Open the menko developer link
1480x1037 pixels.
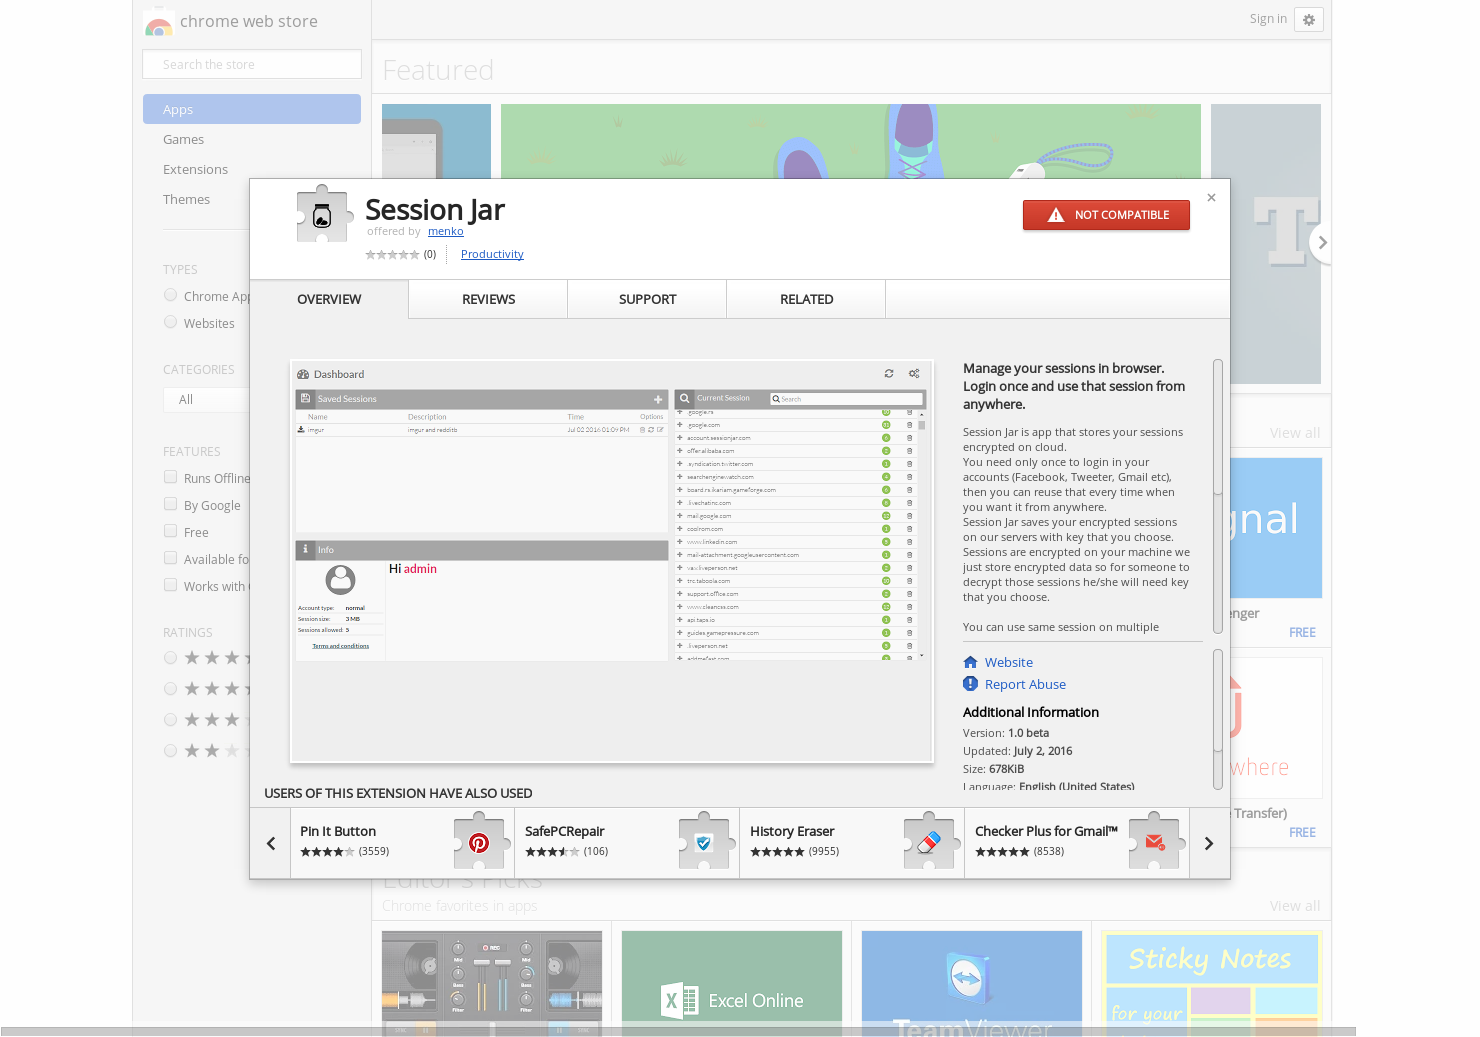pos(446,231)
